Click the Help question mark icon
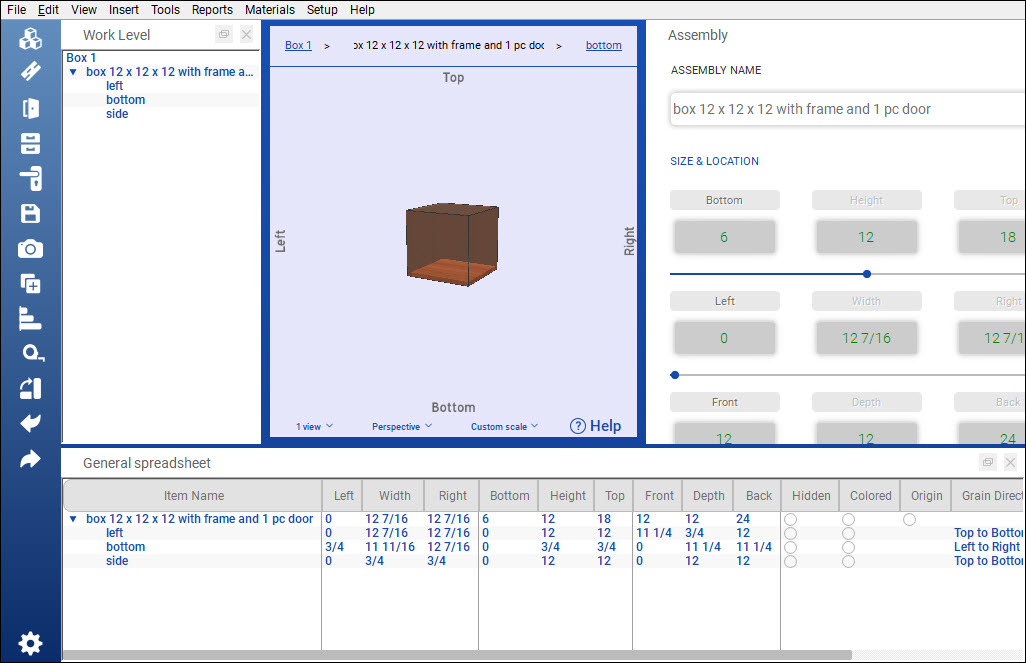Image resolution: width=1026 pixels, height=663 pixels. [x=577, y=426]
